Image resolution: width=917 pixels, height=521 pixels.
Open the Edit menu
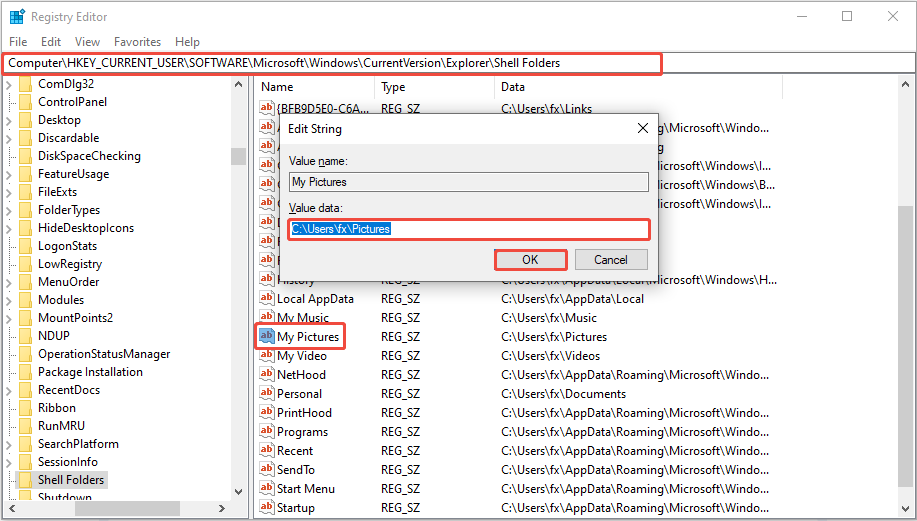click(51, 42)
